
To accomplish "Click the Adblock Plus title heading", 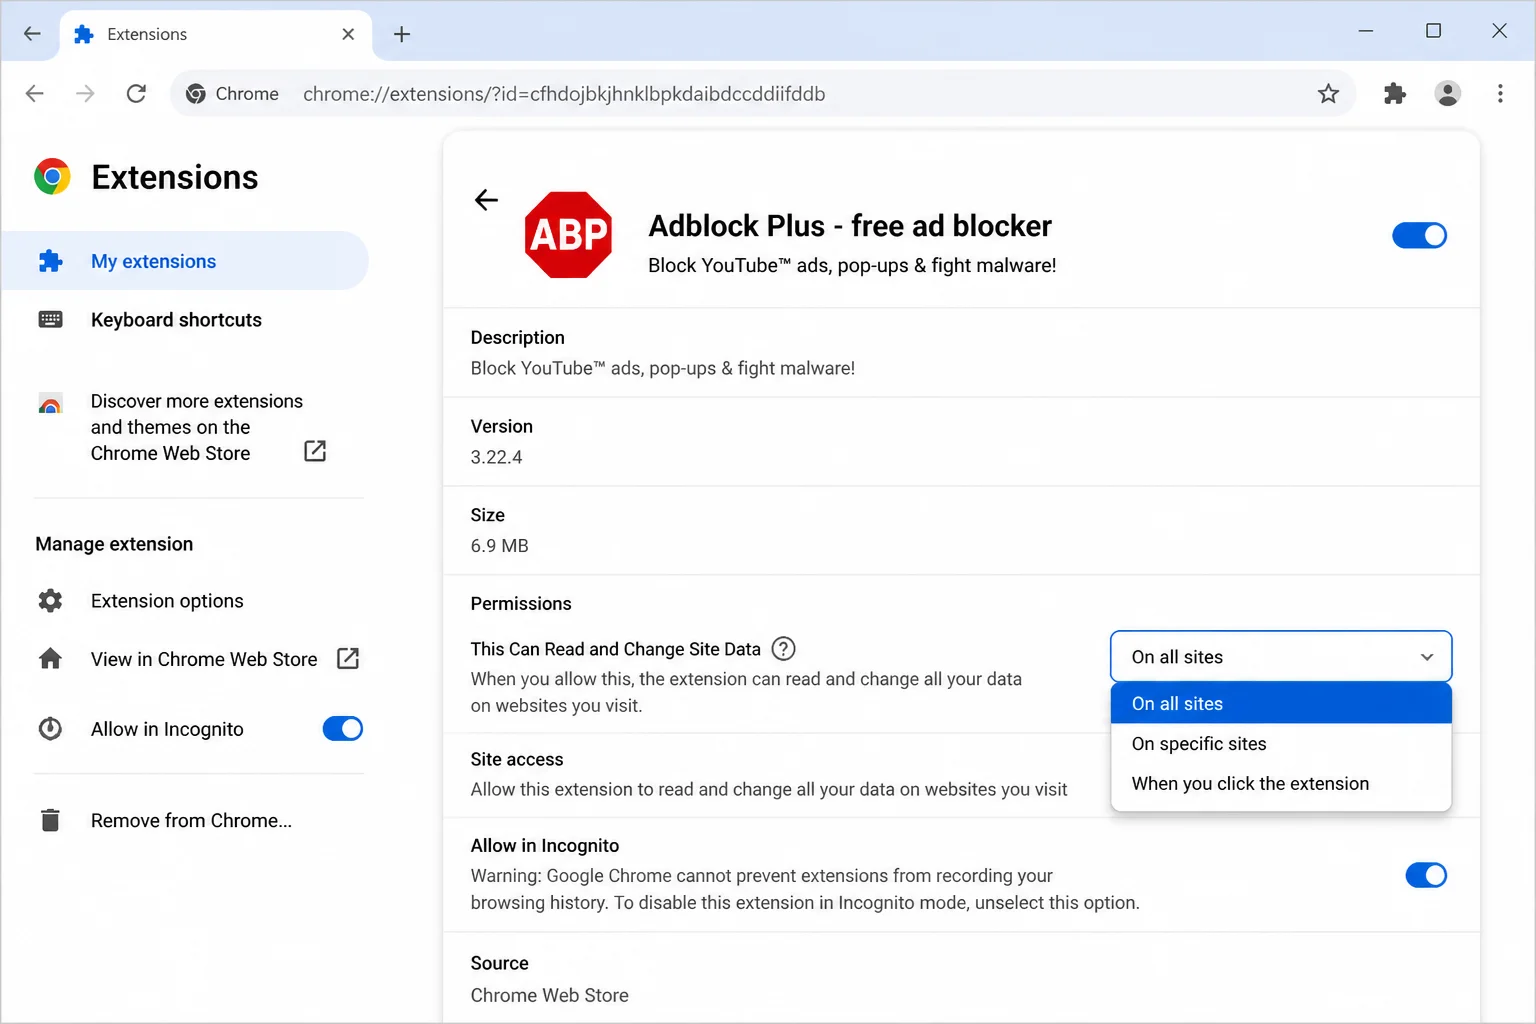I will (x=850, y=226).
